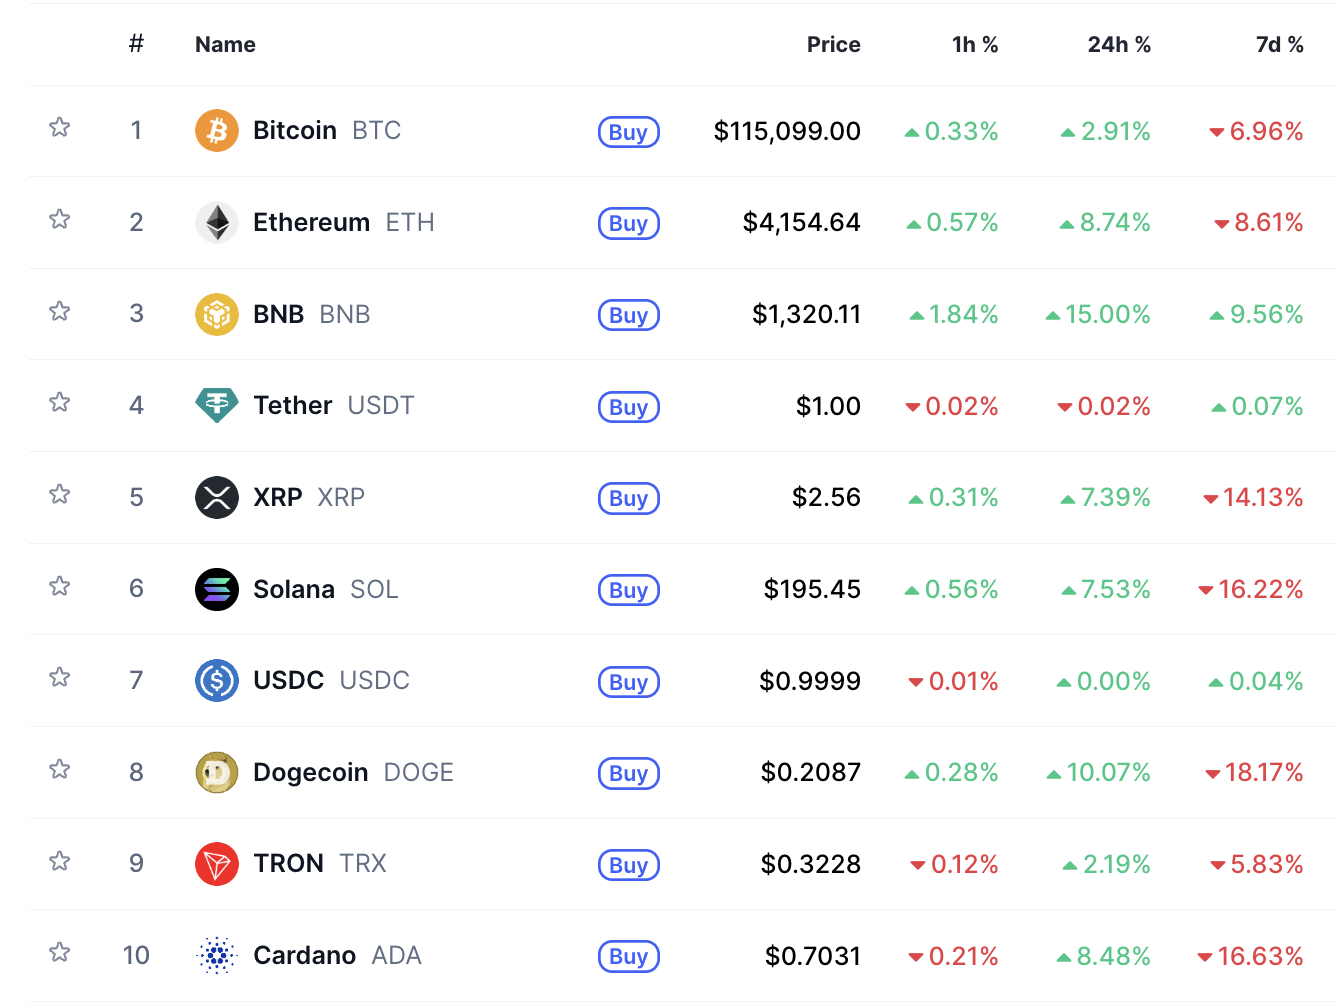
Task: Open the USDC coin name link
Action: (289, 681)
